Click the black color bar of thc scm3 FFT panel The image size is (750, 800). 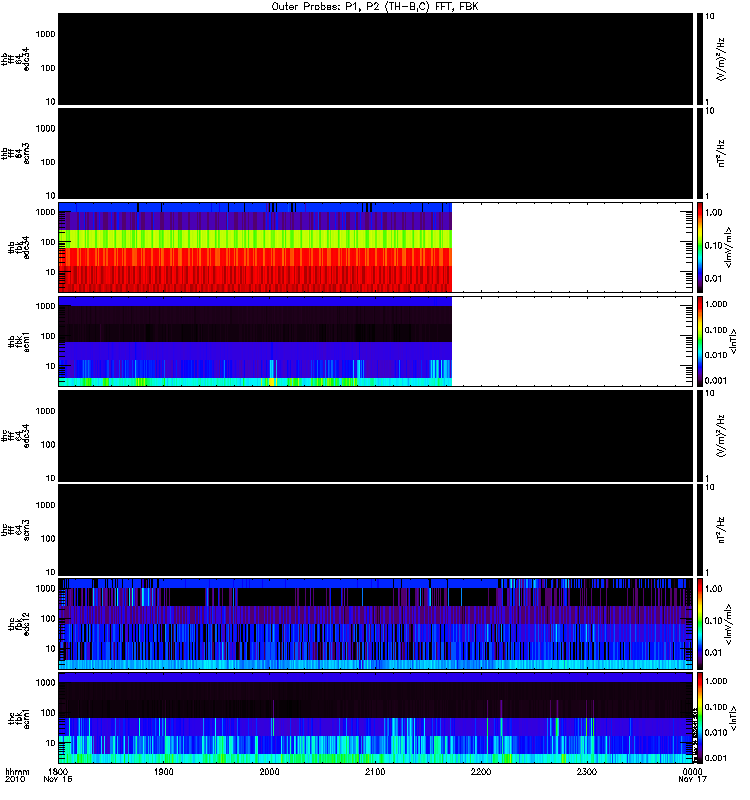point(700,530)
